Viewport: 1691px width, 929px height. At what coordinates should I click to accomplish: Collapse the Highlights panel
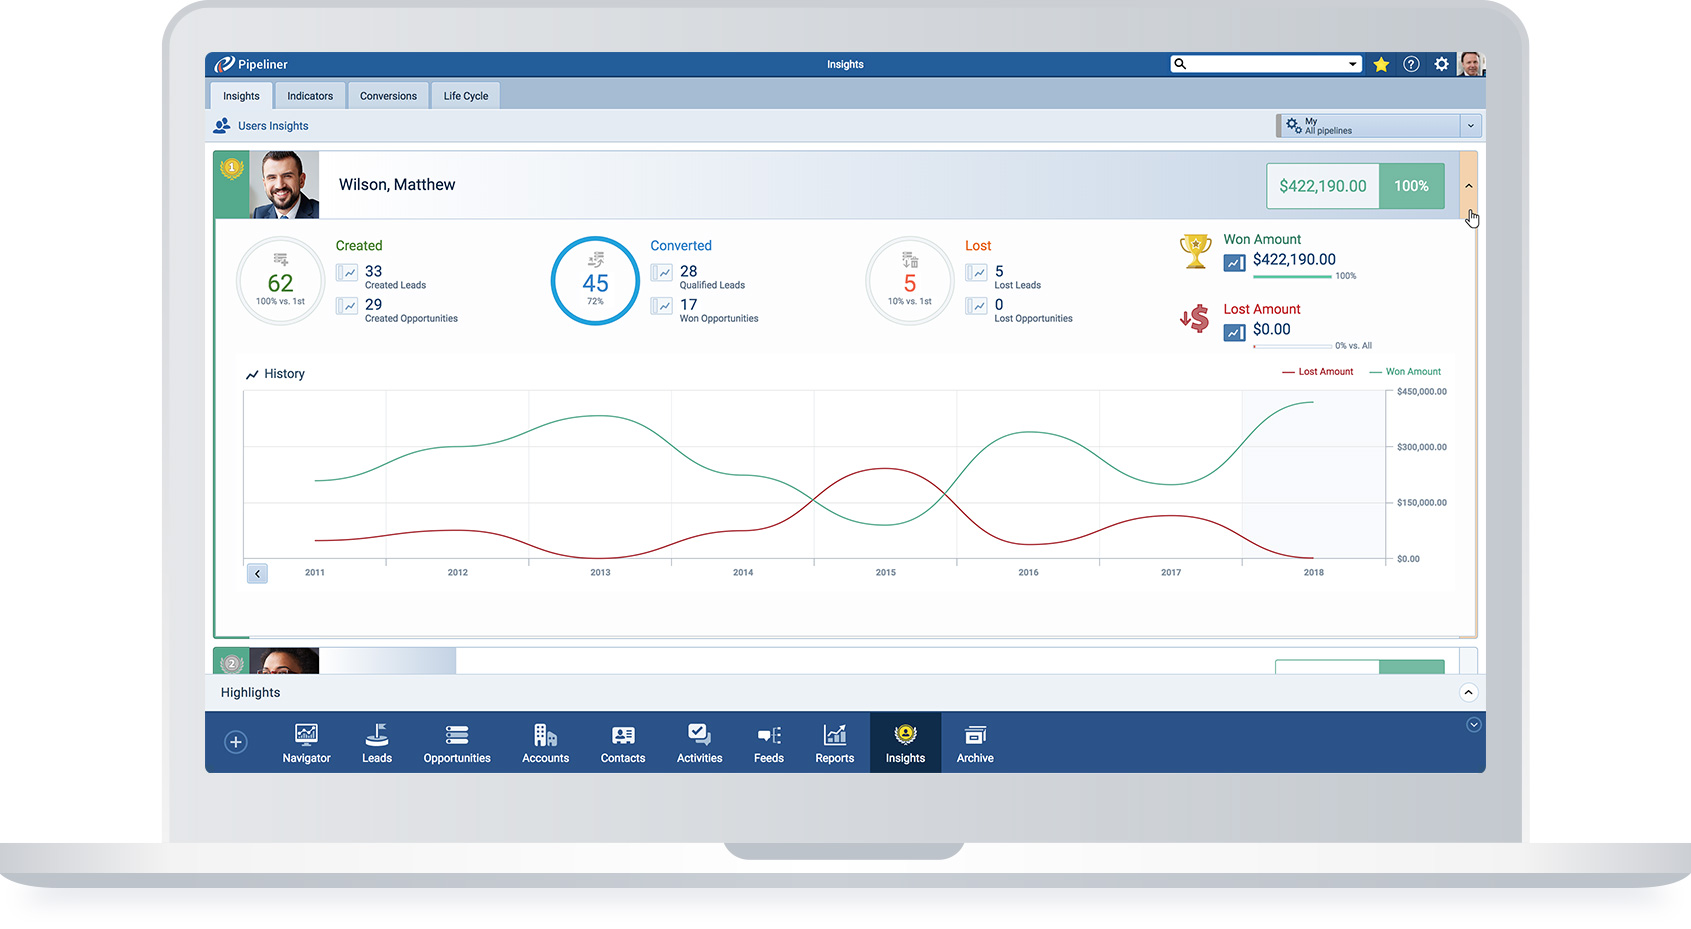pos(1468,692)
